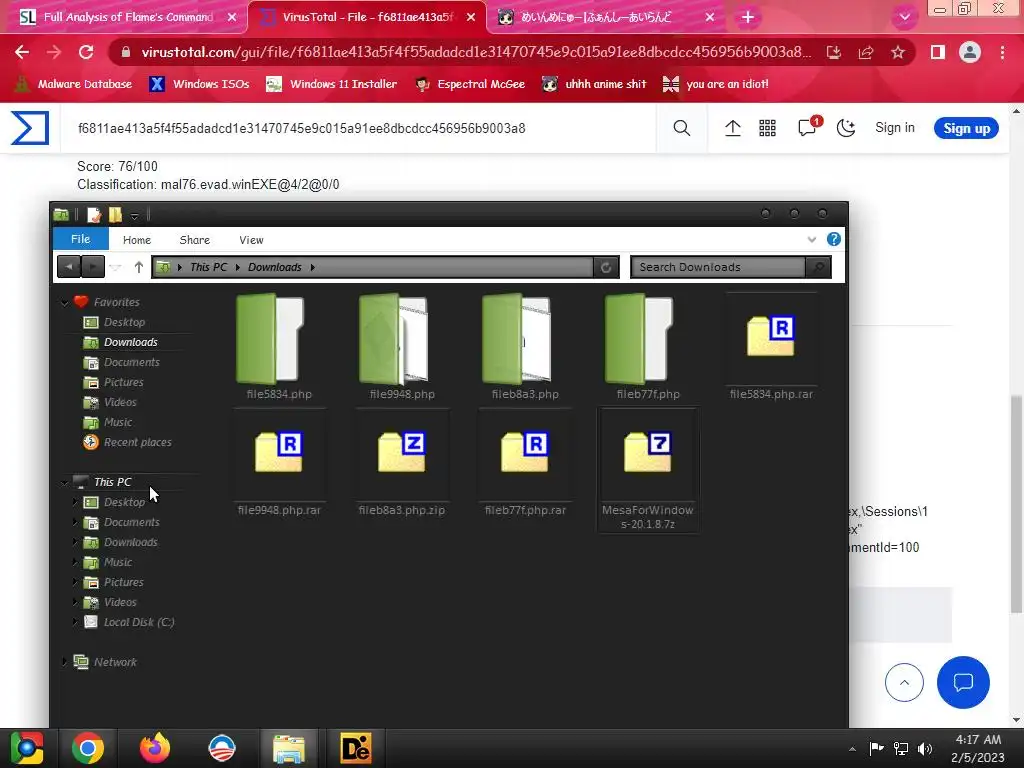Switch to Share ribbon tab
1024x768 pixels.
click(195, 240)
